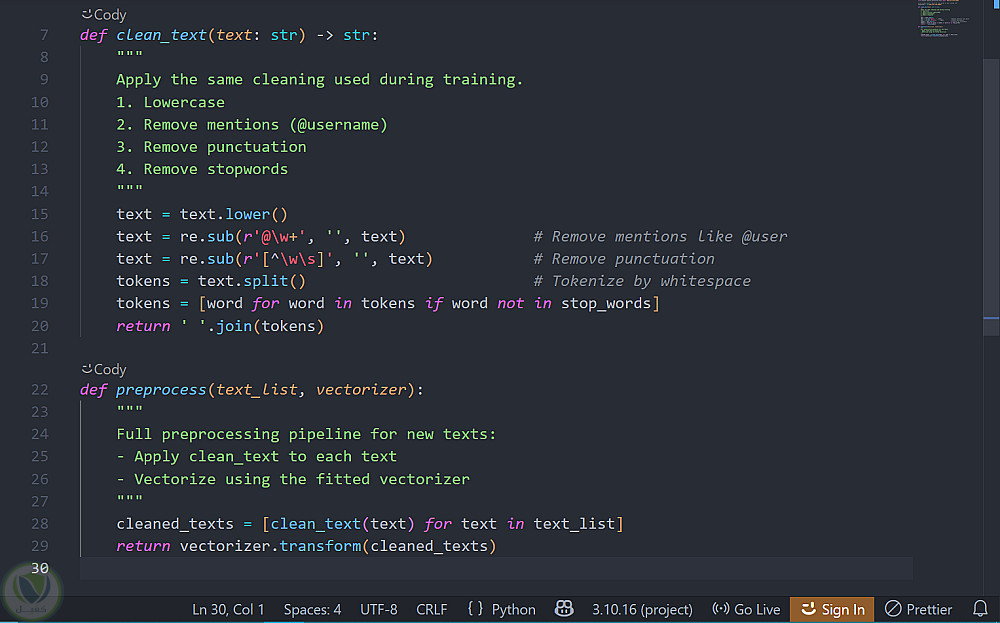Click the Ln 30, Col 1 indicator
Viewport: 1000px width, 623px height.
(228, 609)
